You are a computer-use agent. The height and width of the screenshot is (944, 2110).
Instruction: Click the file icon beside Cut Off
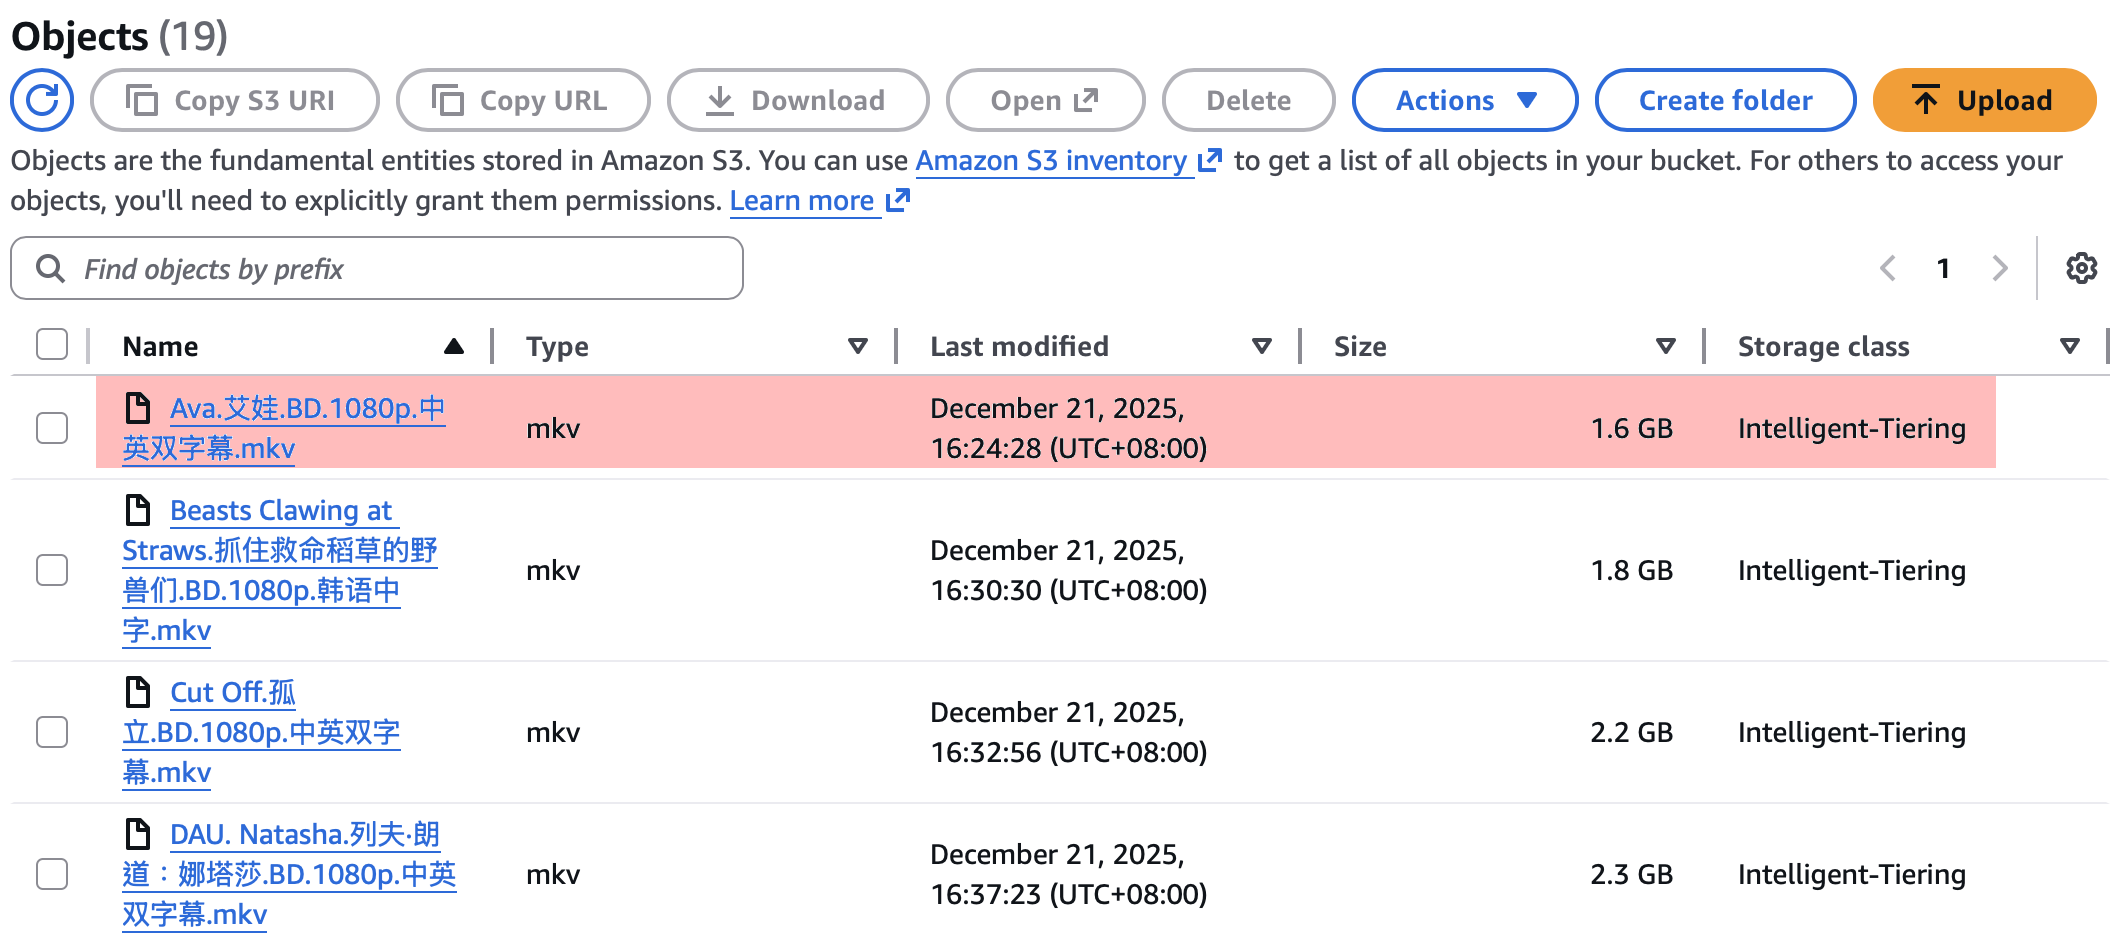138,692
